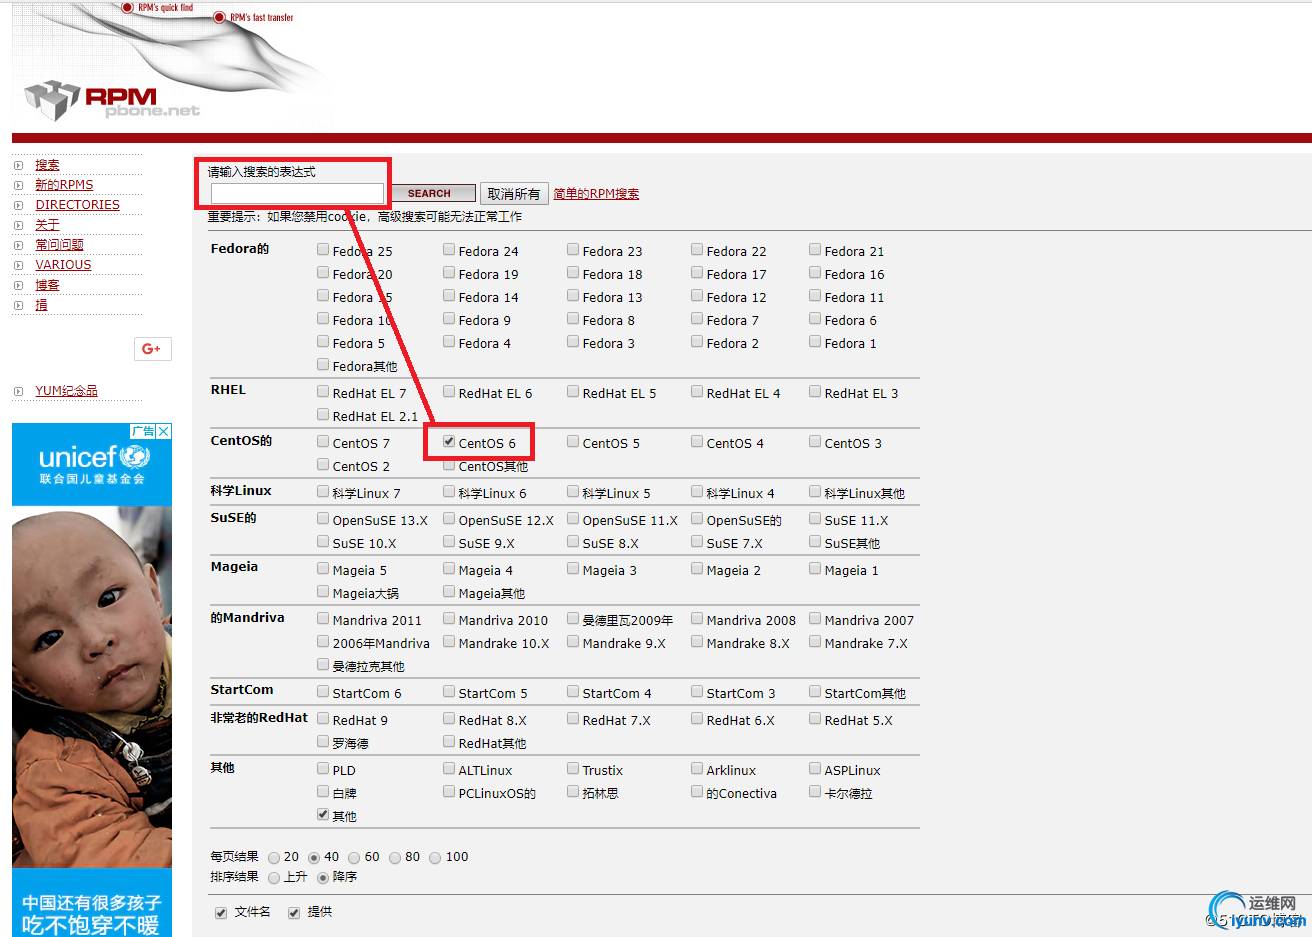The width and height of the screenshot is (1312, 937).
Task: Check the Fedora其他 checkbox
Action: pos(323,364)
